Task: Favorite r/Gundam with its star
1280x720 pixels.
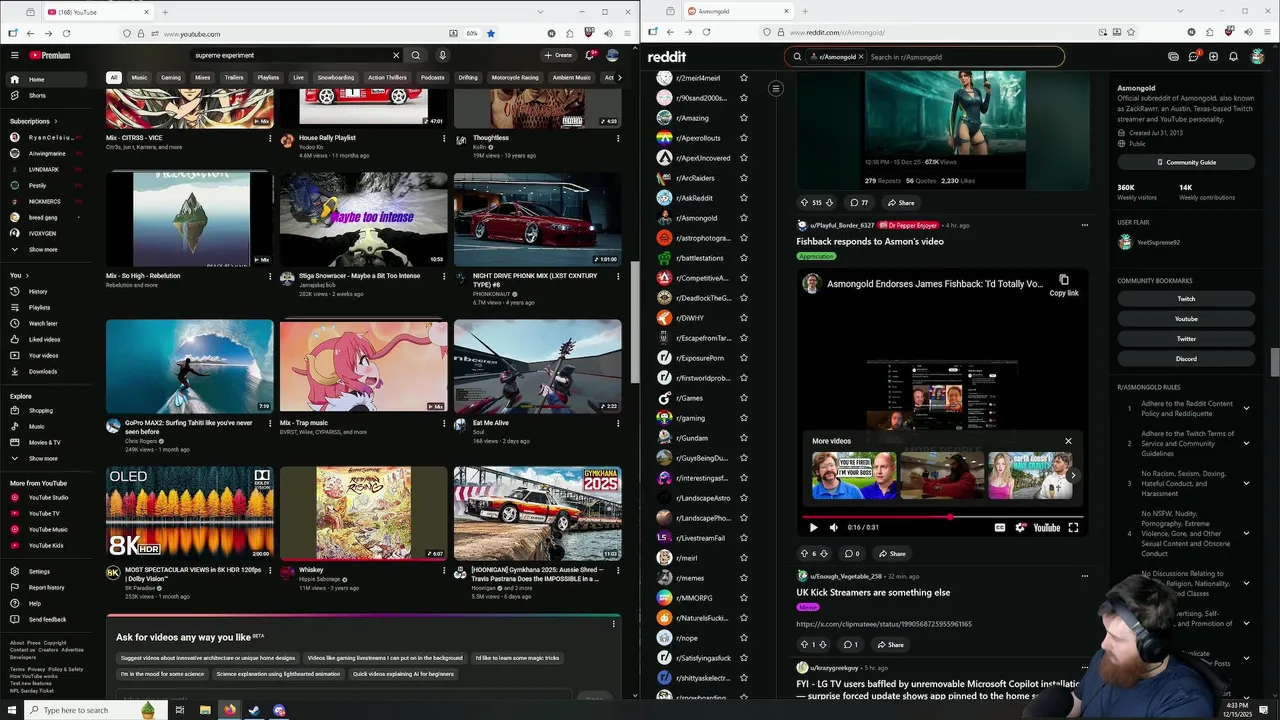Action: click(743, 438)
